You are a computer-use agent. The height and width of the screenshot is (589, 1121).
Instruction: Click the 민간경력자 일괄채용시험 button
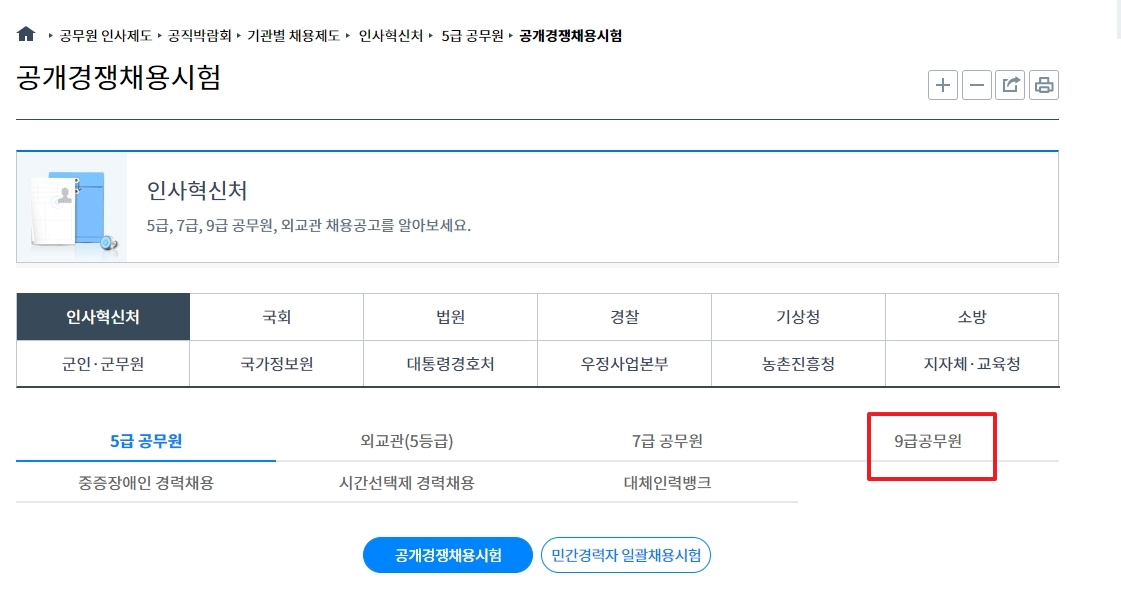pyautogui.click(x=626, y=554)
